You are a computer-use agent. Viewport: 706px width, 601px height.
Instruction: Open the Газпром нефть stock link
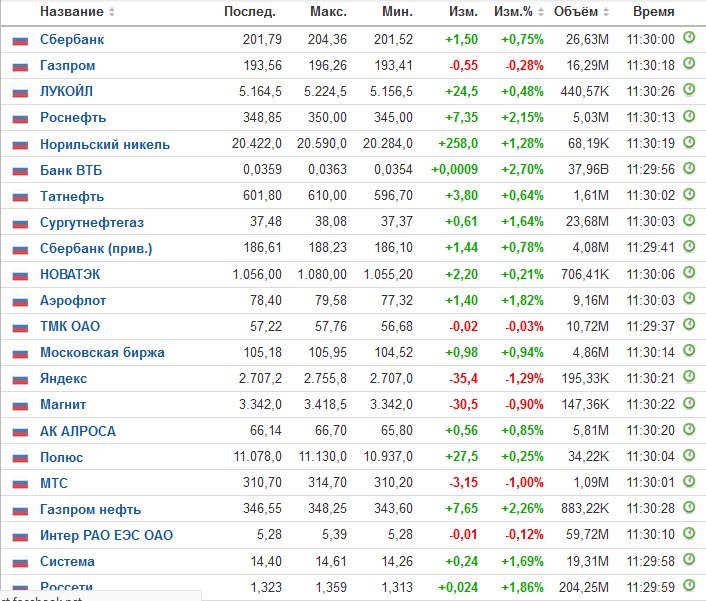point(91,509)
